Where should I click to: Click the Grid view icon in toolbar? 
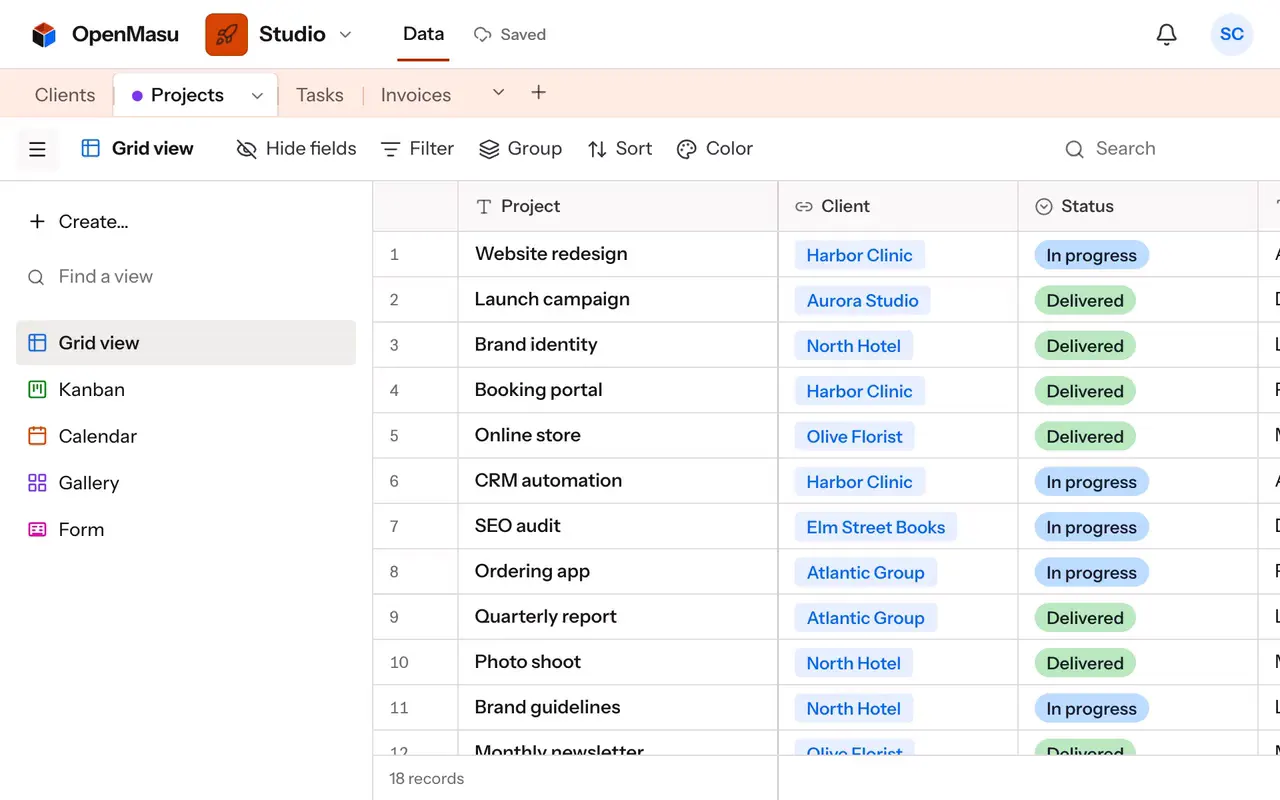tap(90, 149)
